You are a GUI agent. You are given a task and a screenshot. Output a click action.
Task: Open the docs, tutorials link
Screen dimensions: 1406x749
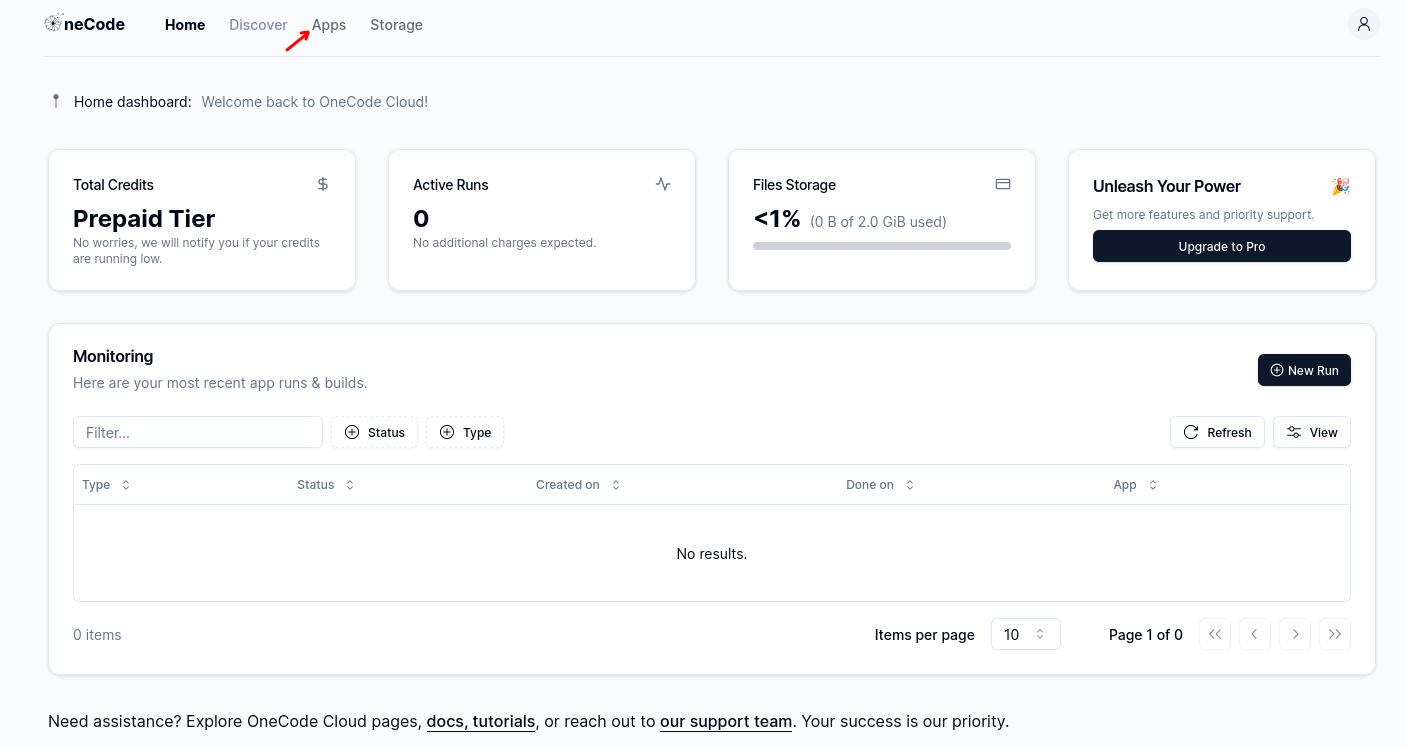pos(481,721)
